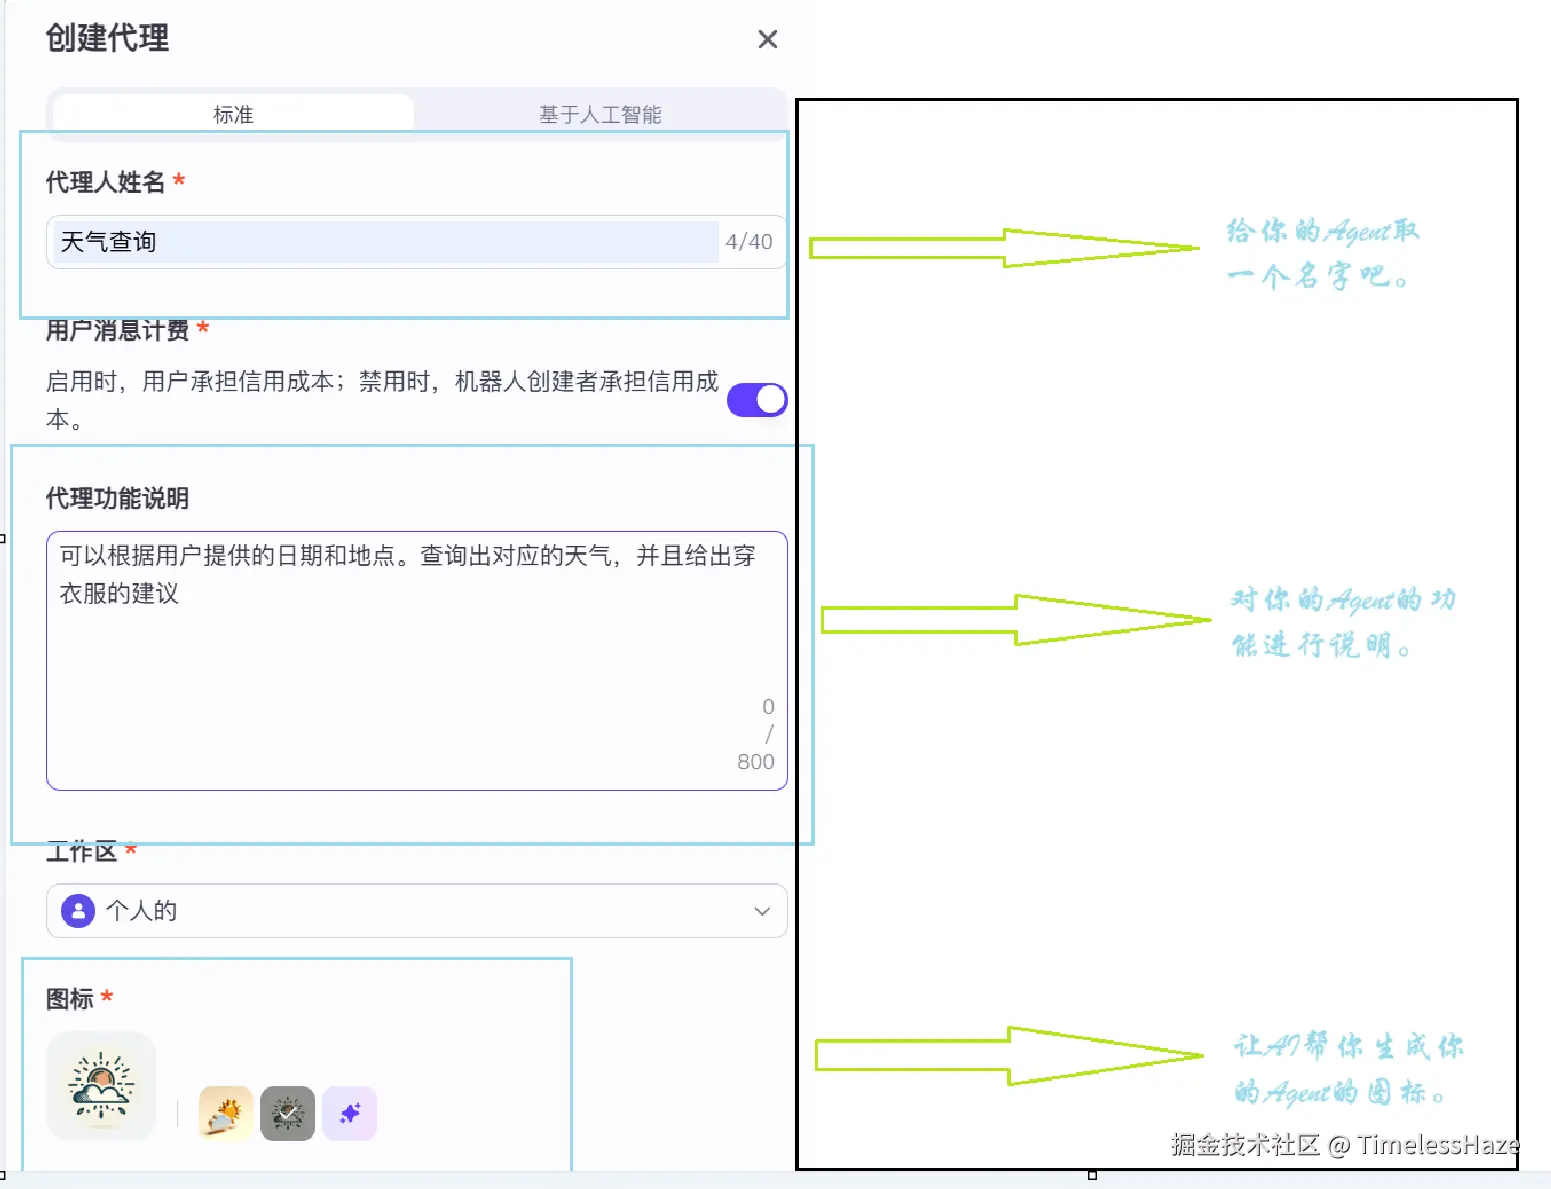Click the large weather icon preview

(x=101, y=1086)
